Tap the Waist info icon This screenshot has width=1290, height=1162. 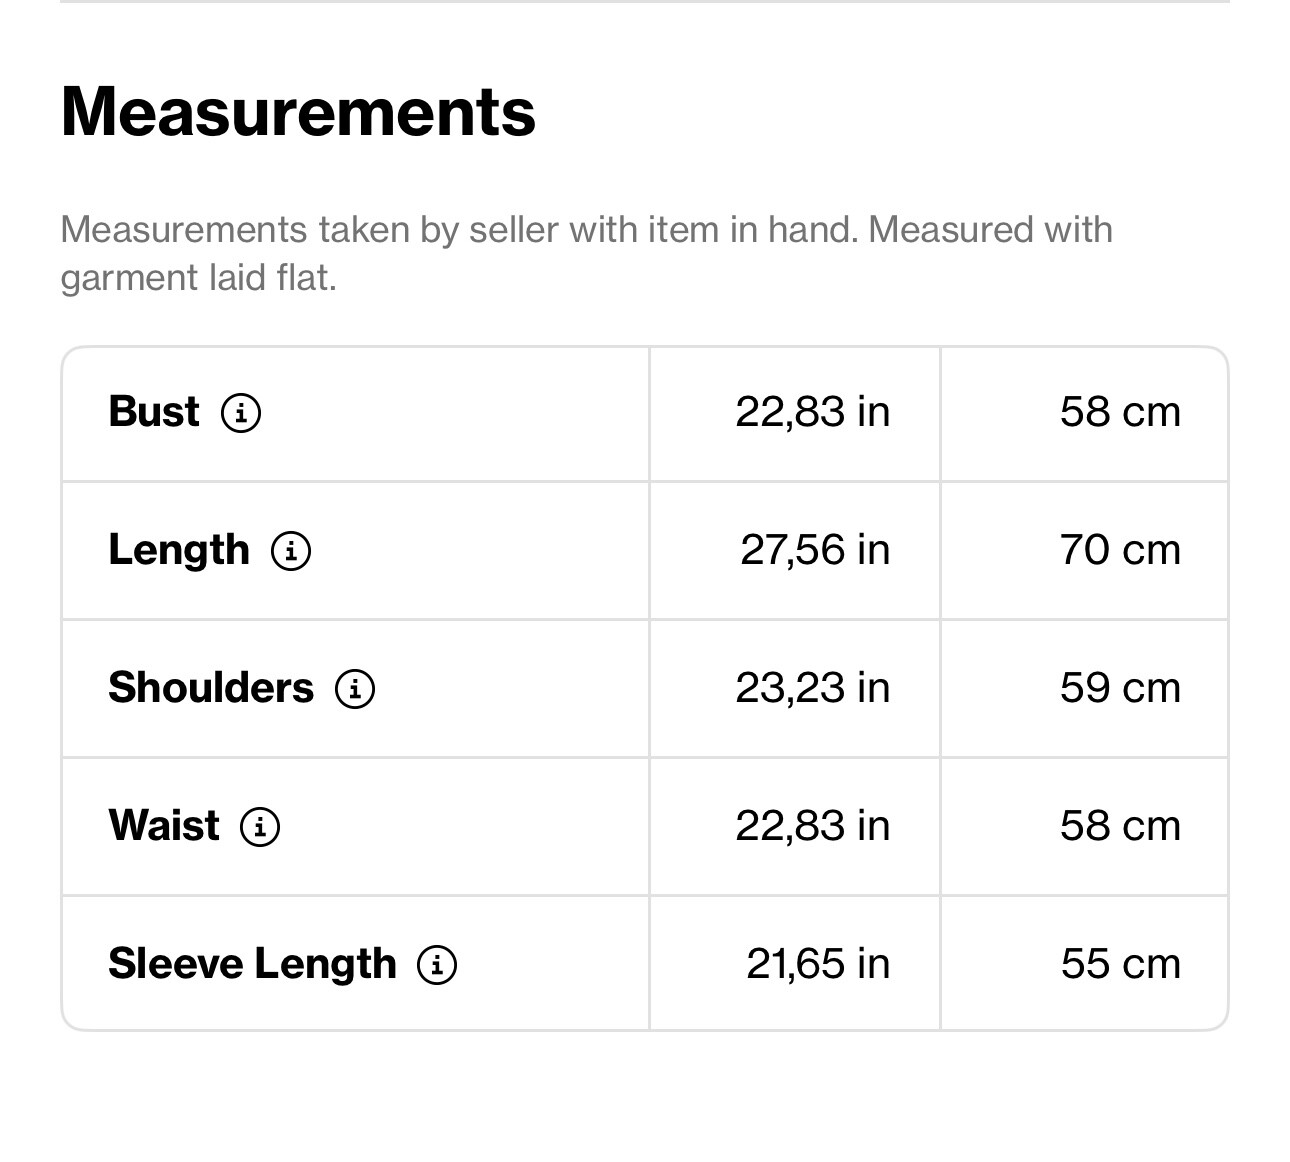tap(260, 826)
